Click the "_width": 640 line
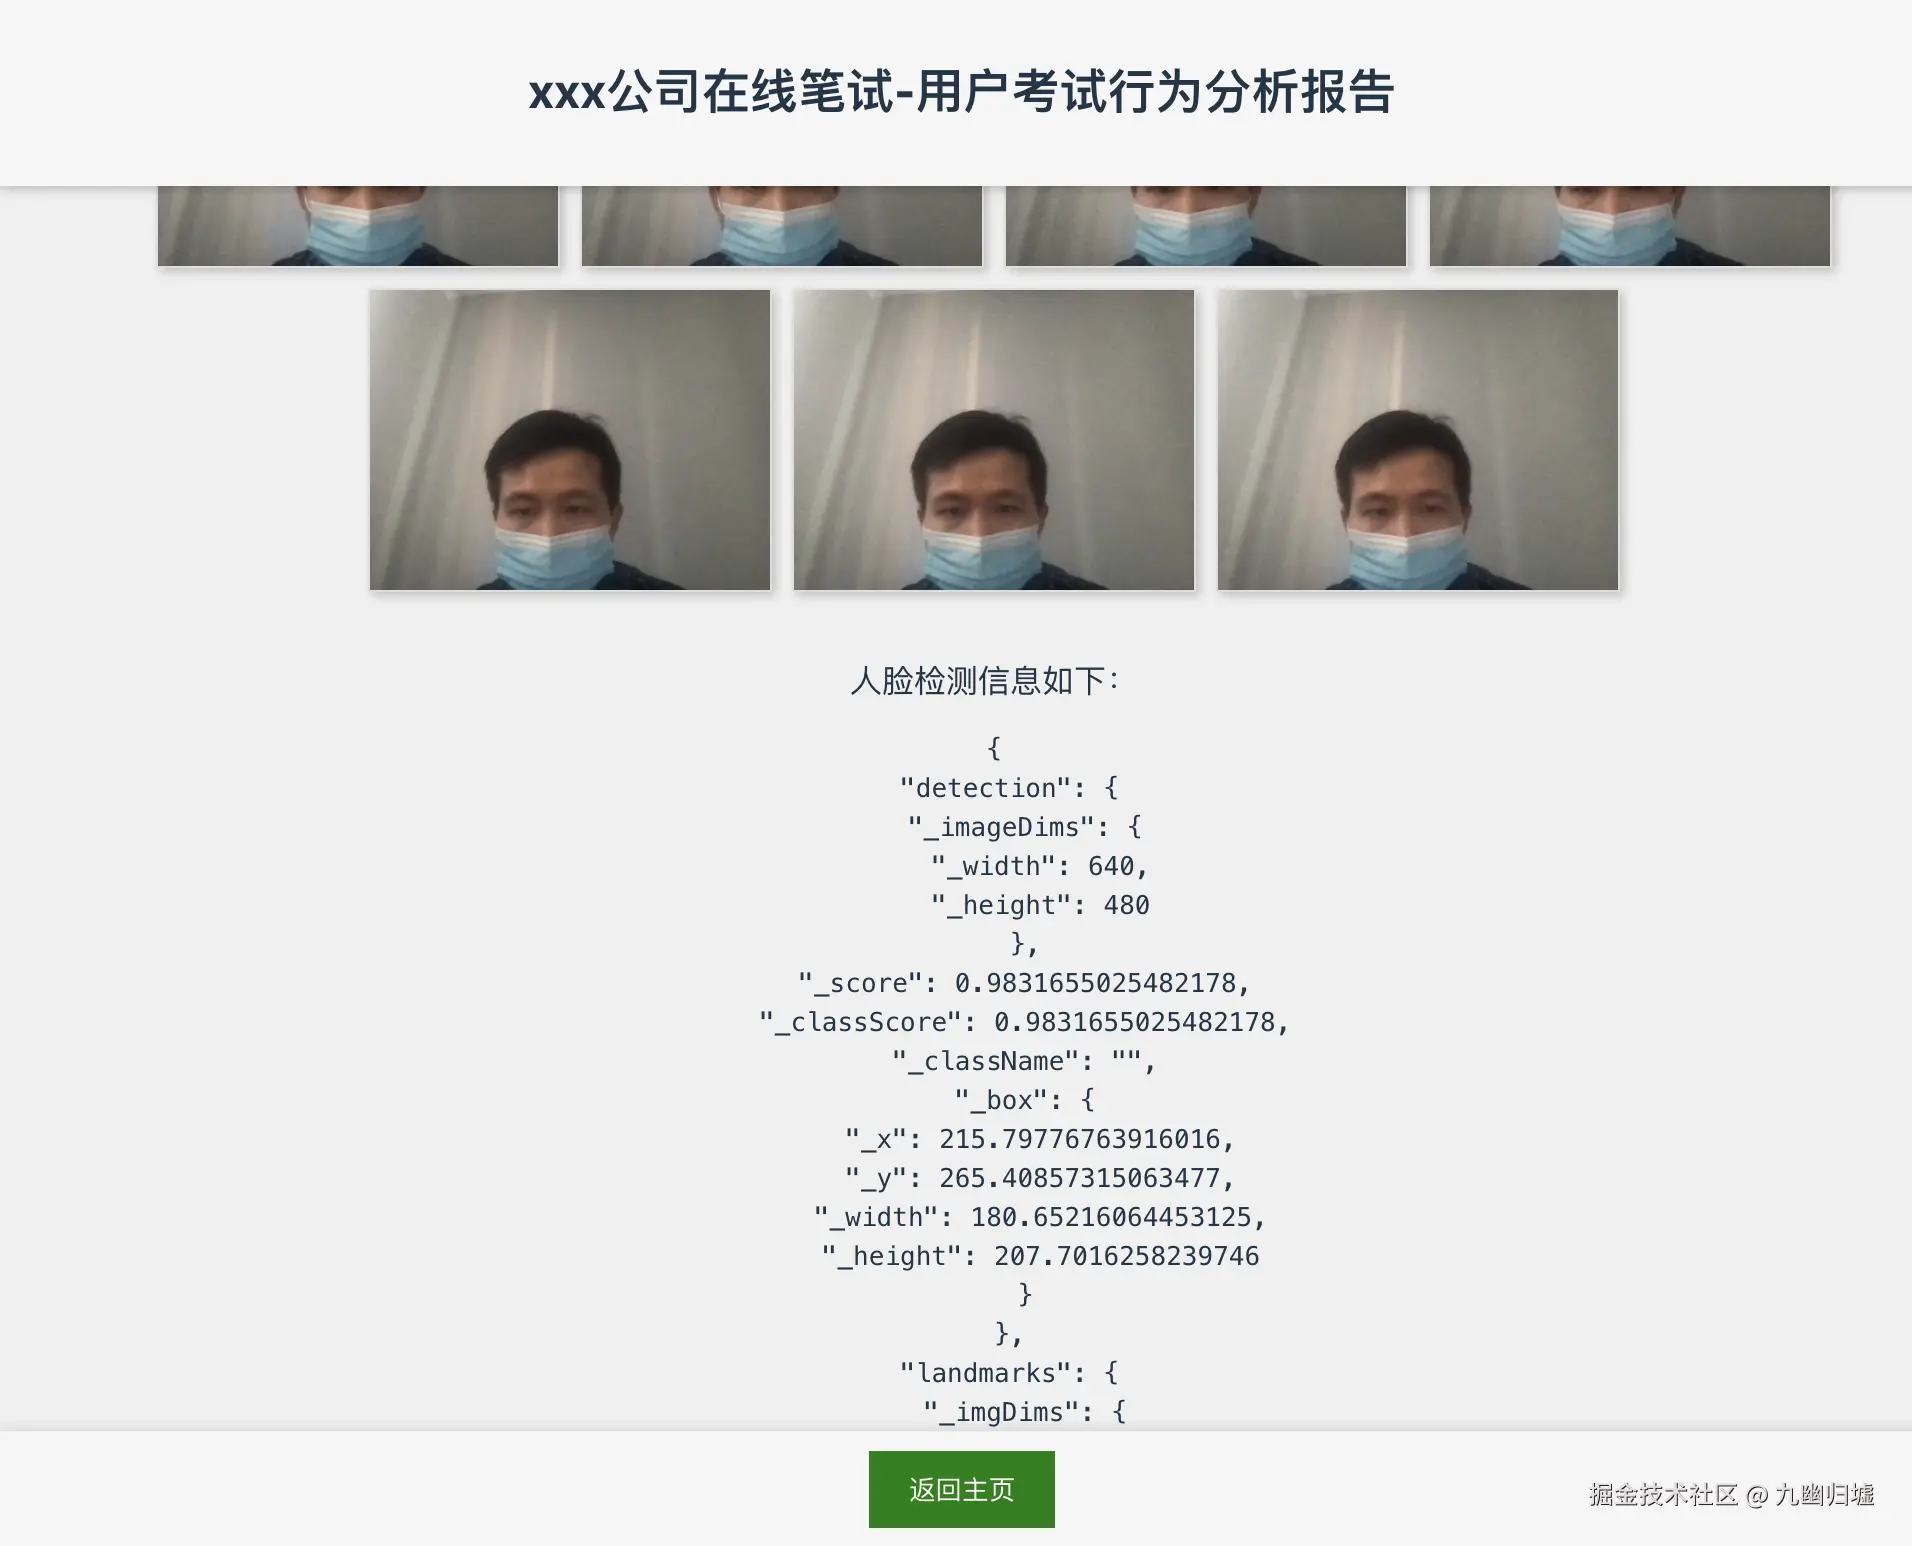 (1040, 866)
